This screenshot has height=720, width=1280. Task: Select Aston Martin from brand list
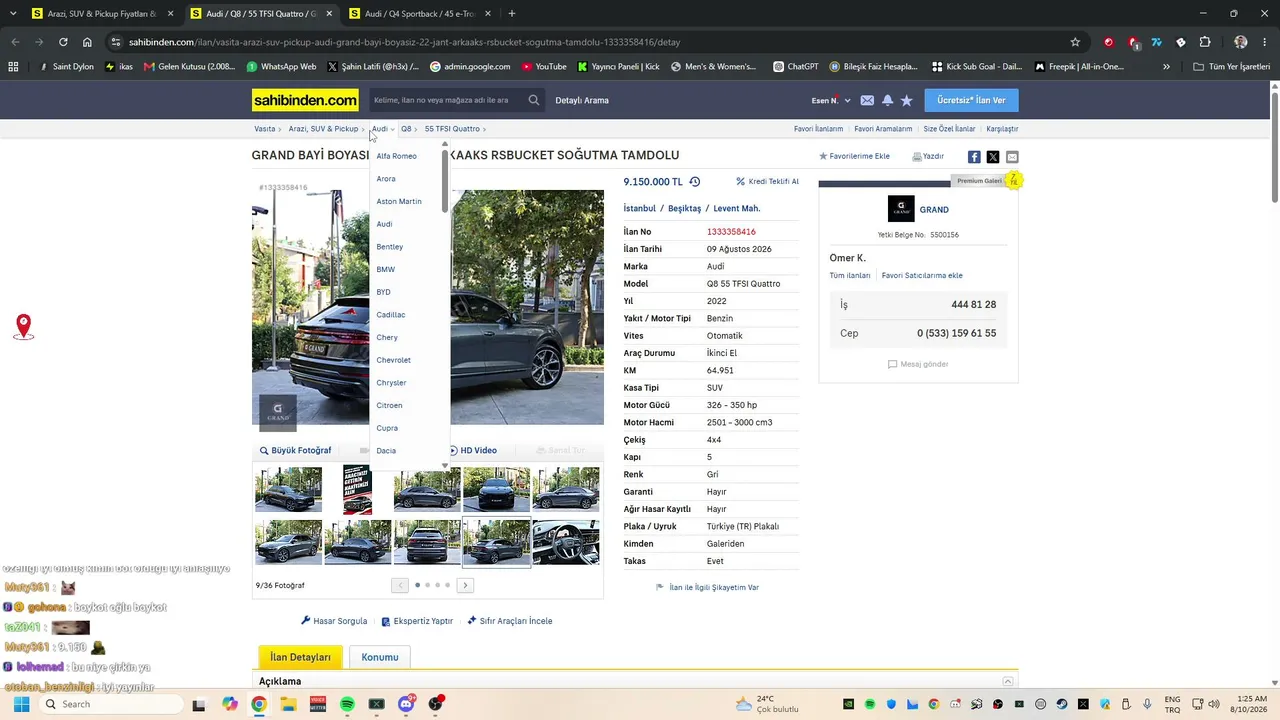coord(399,201)
